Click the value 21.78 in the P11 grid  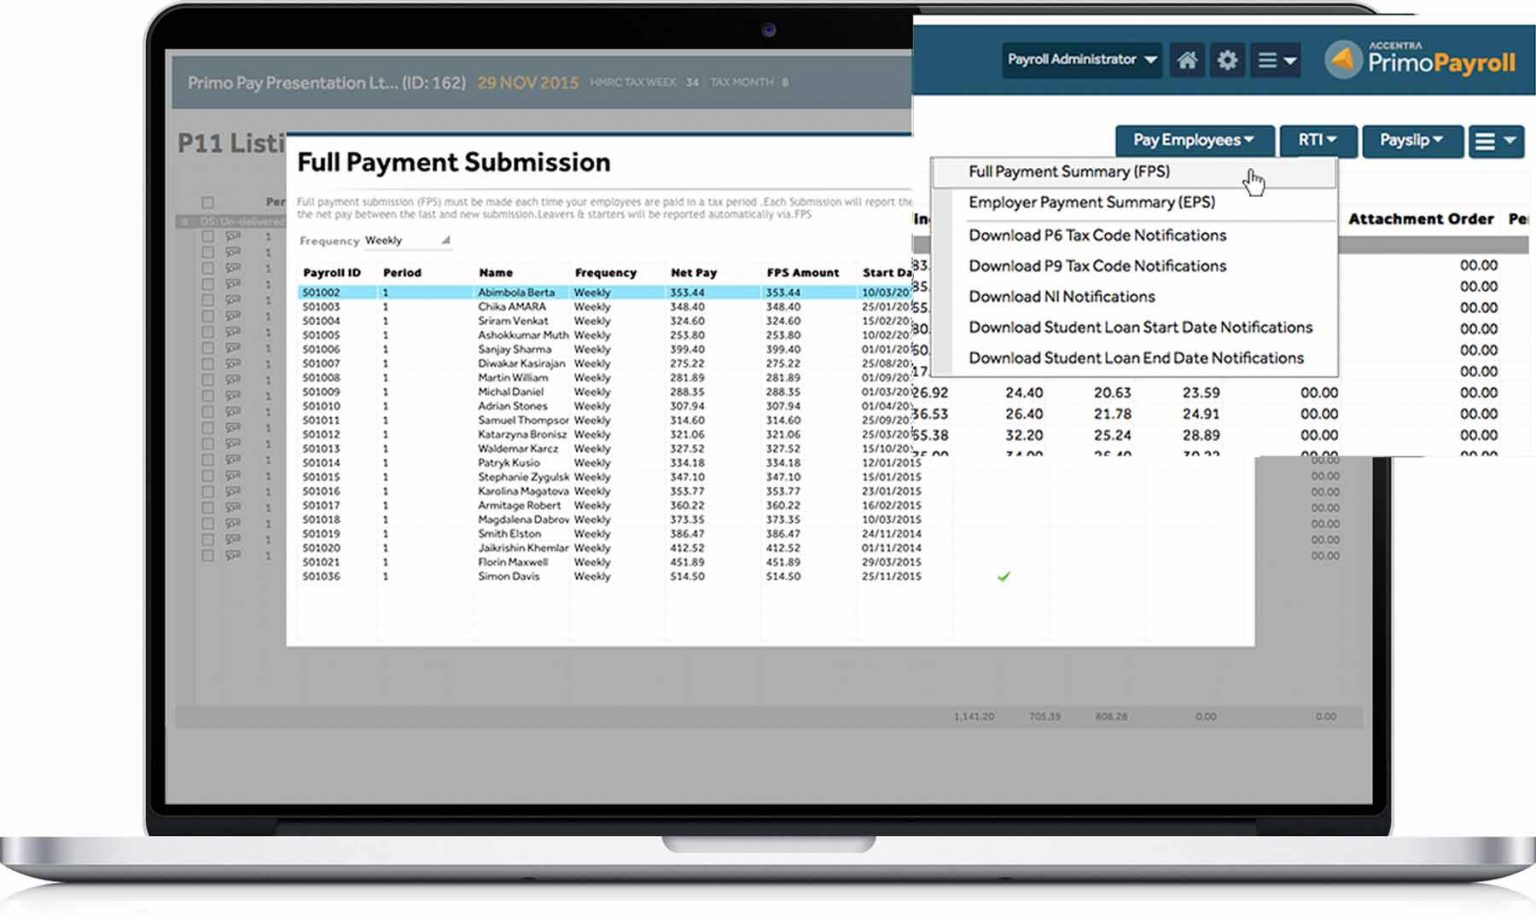[x=1112, y=414]
